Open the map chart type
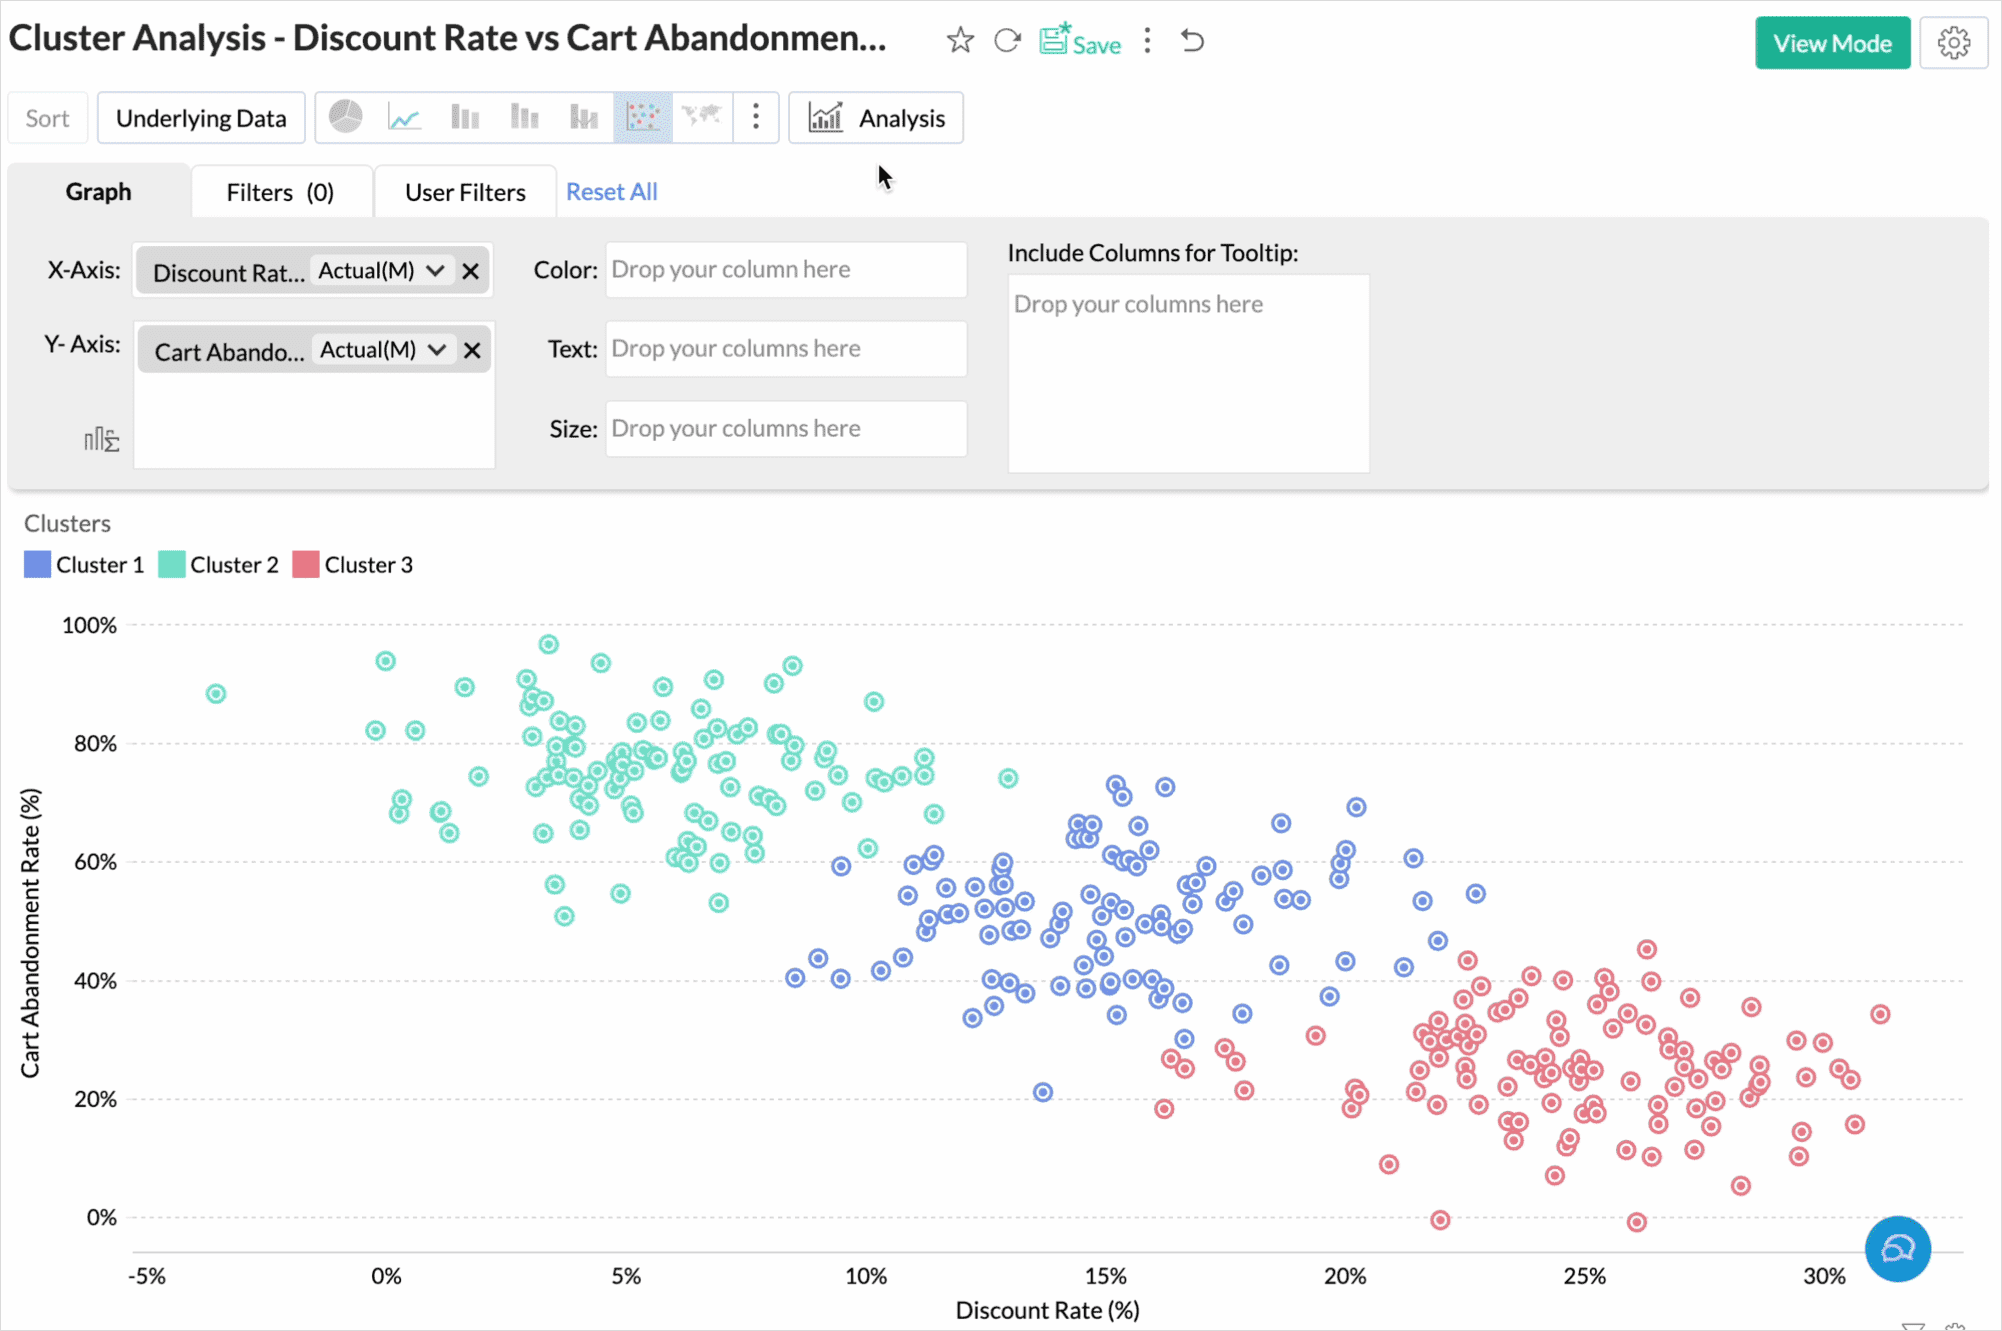 [x=703, y=117]
